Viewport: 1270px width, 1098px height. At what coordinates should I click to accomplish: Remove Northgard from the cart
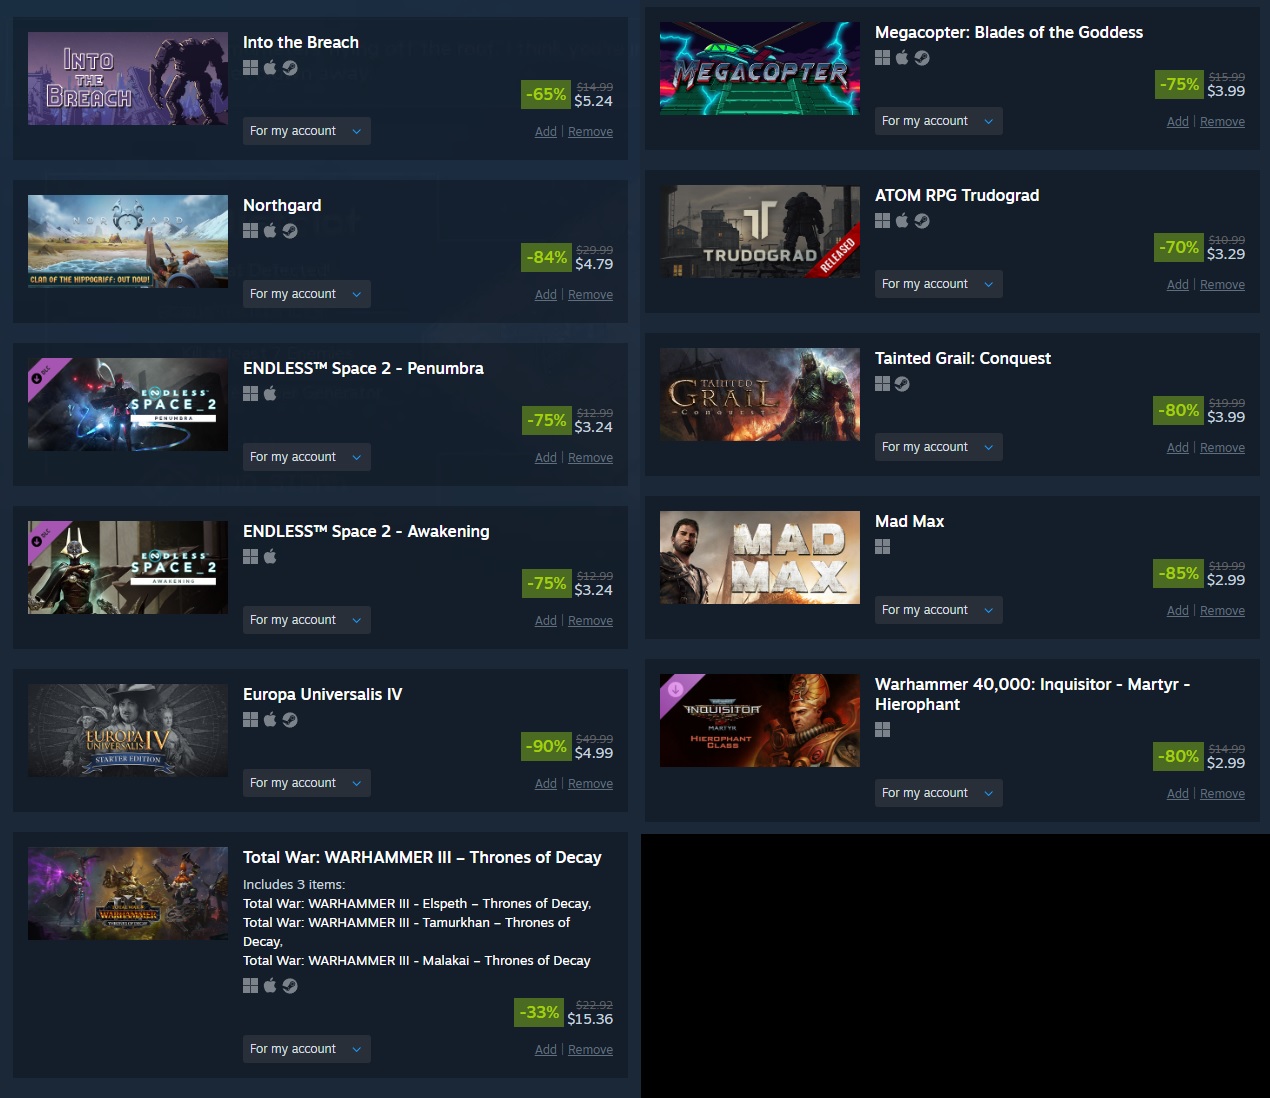coord(590,295)
